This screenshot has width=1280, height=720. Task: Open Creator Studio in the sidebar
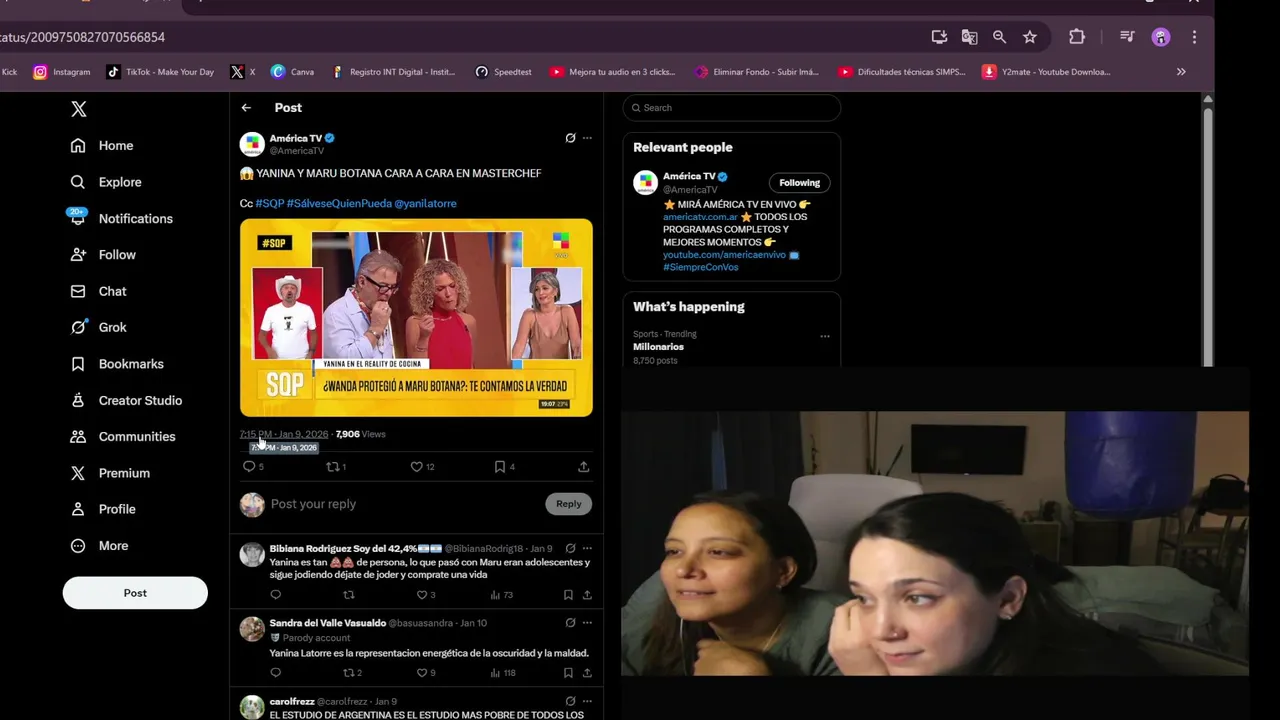pyautogui.click(x=126, y=400)
